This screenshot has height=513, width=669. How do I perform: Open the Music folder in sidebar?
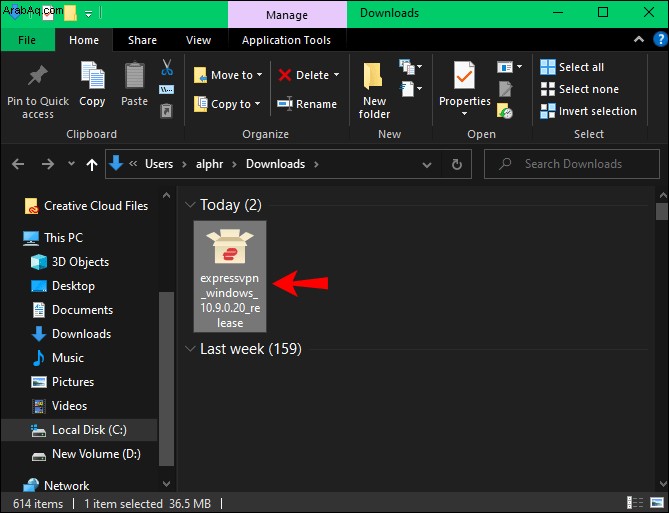click(58, 358)
